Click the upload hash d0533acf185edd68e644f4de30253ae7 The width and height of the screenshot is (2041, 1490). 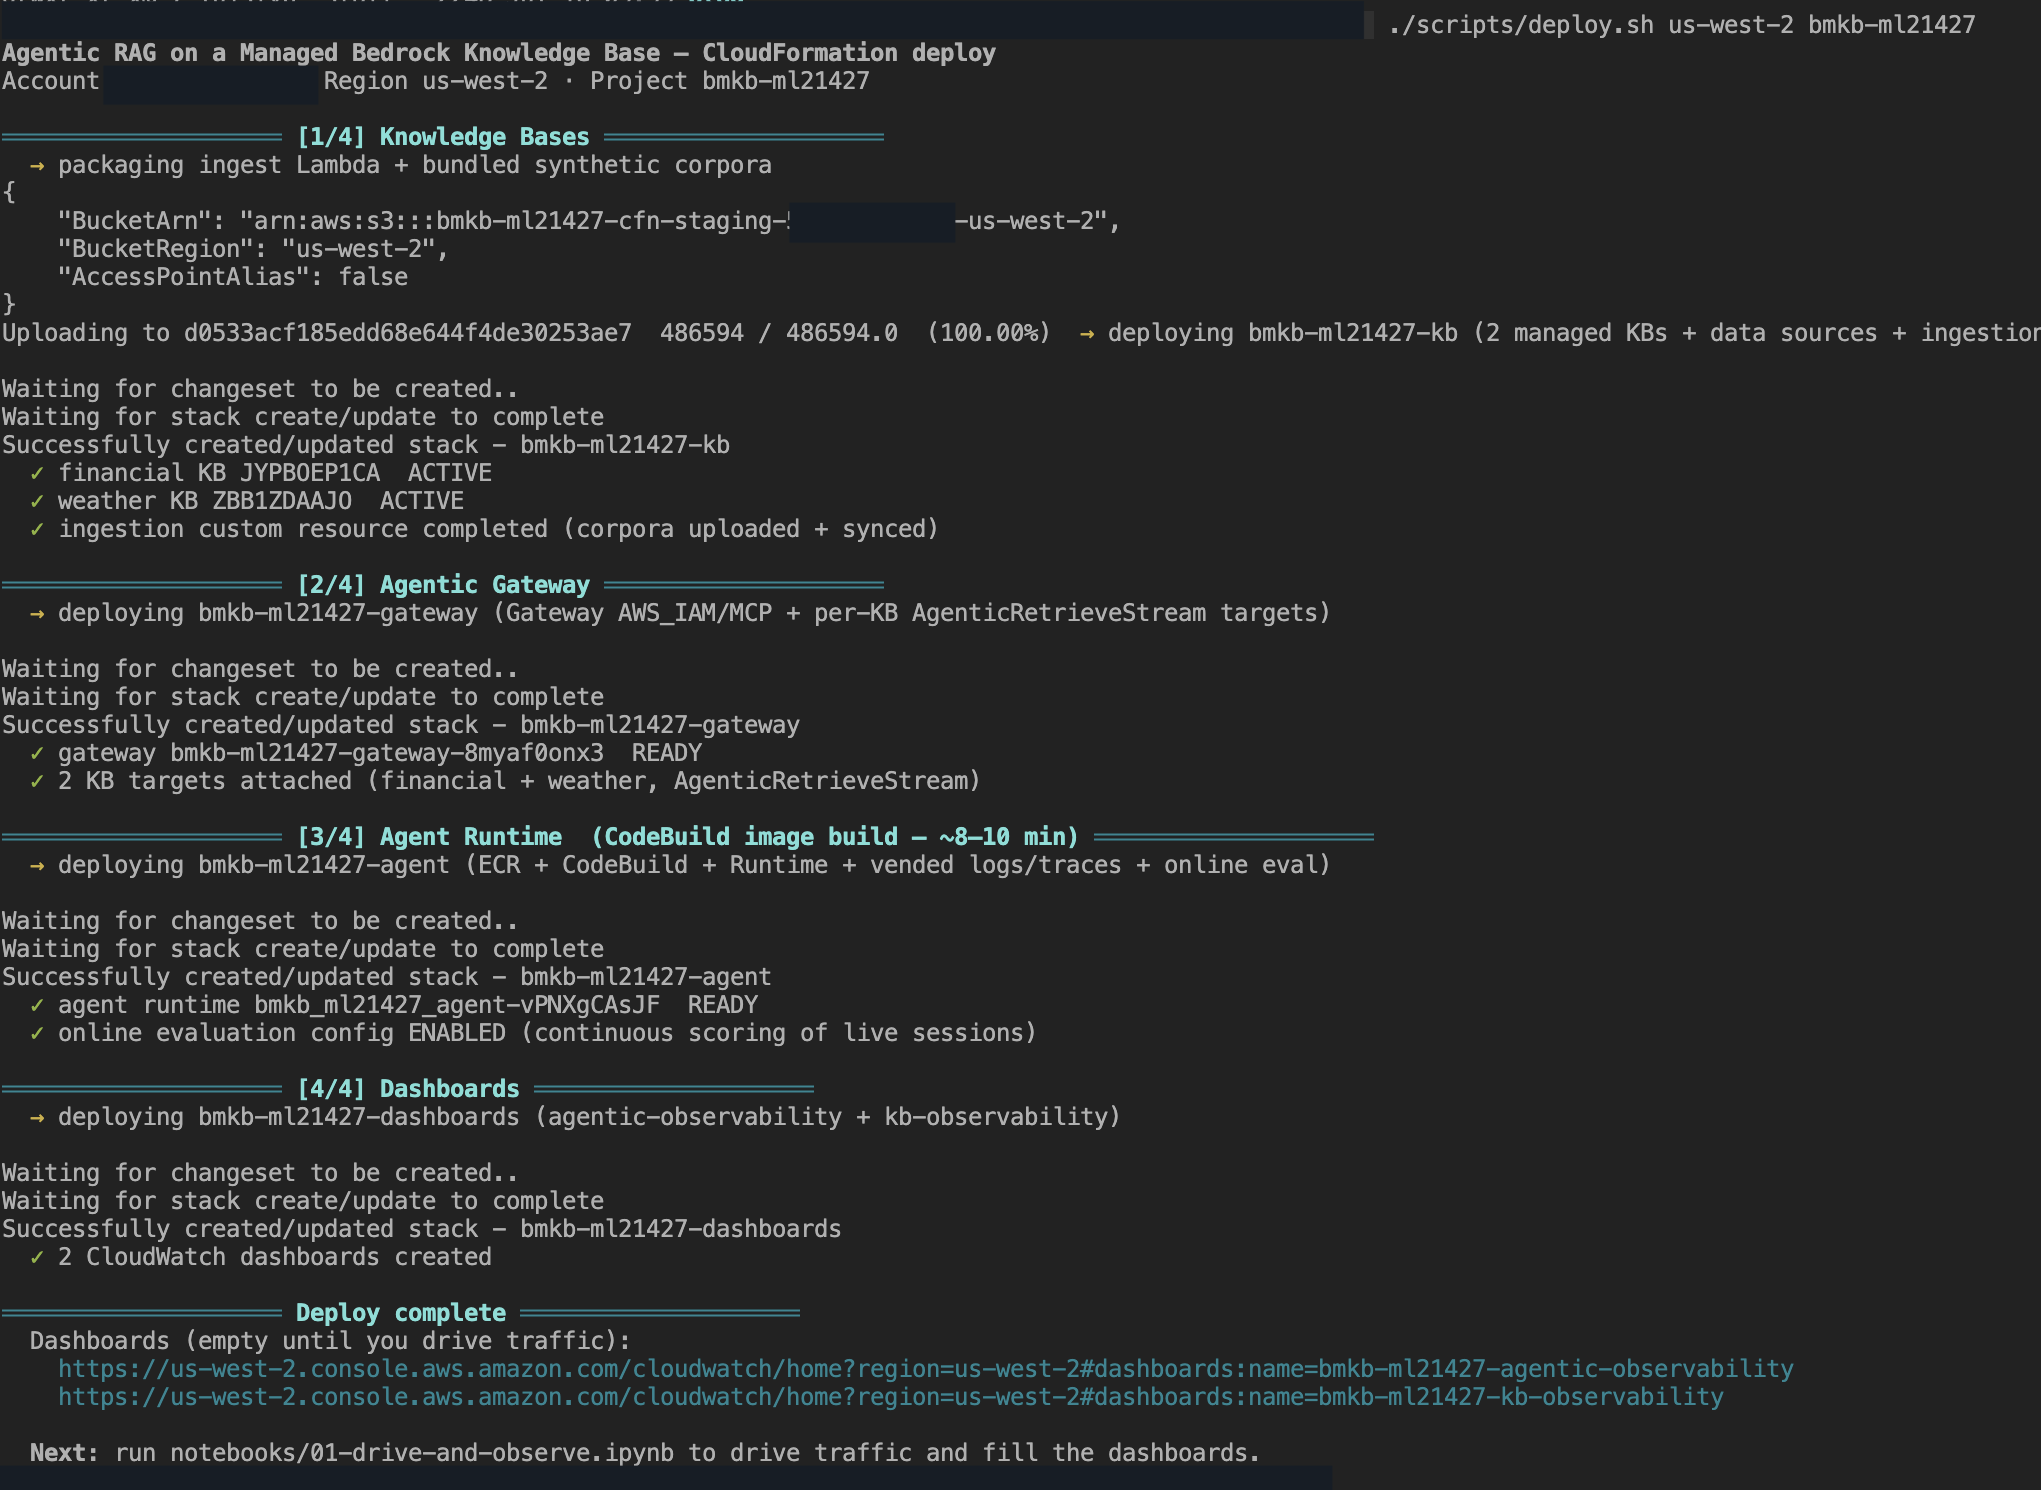[408, 333]
